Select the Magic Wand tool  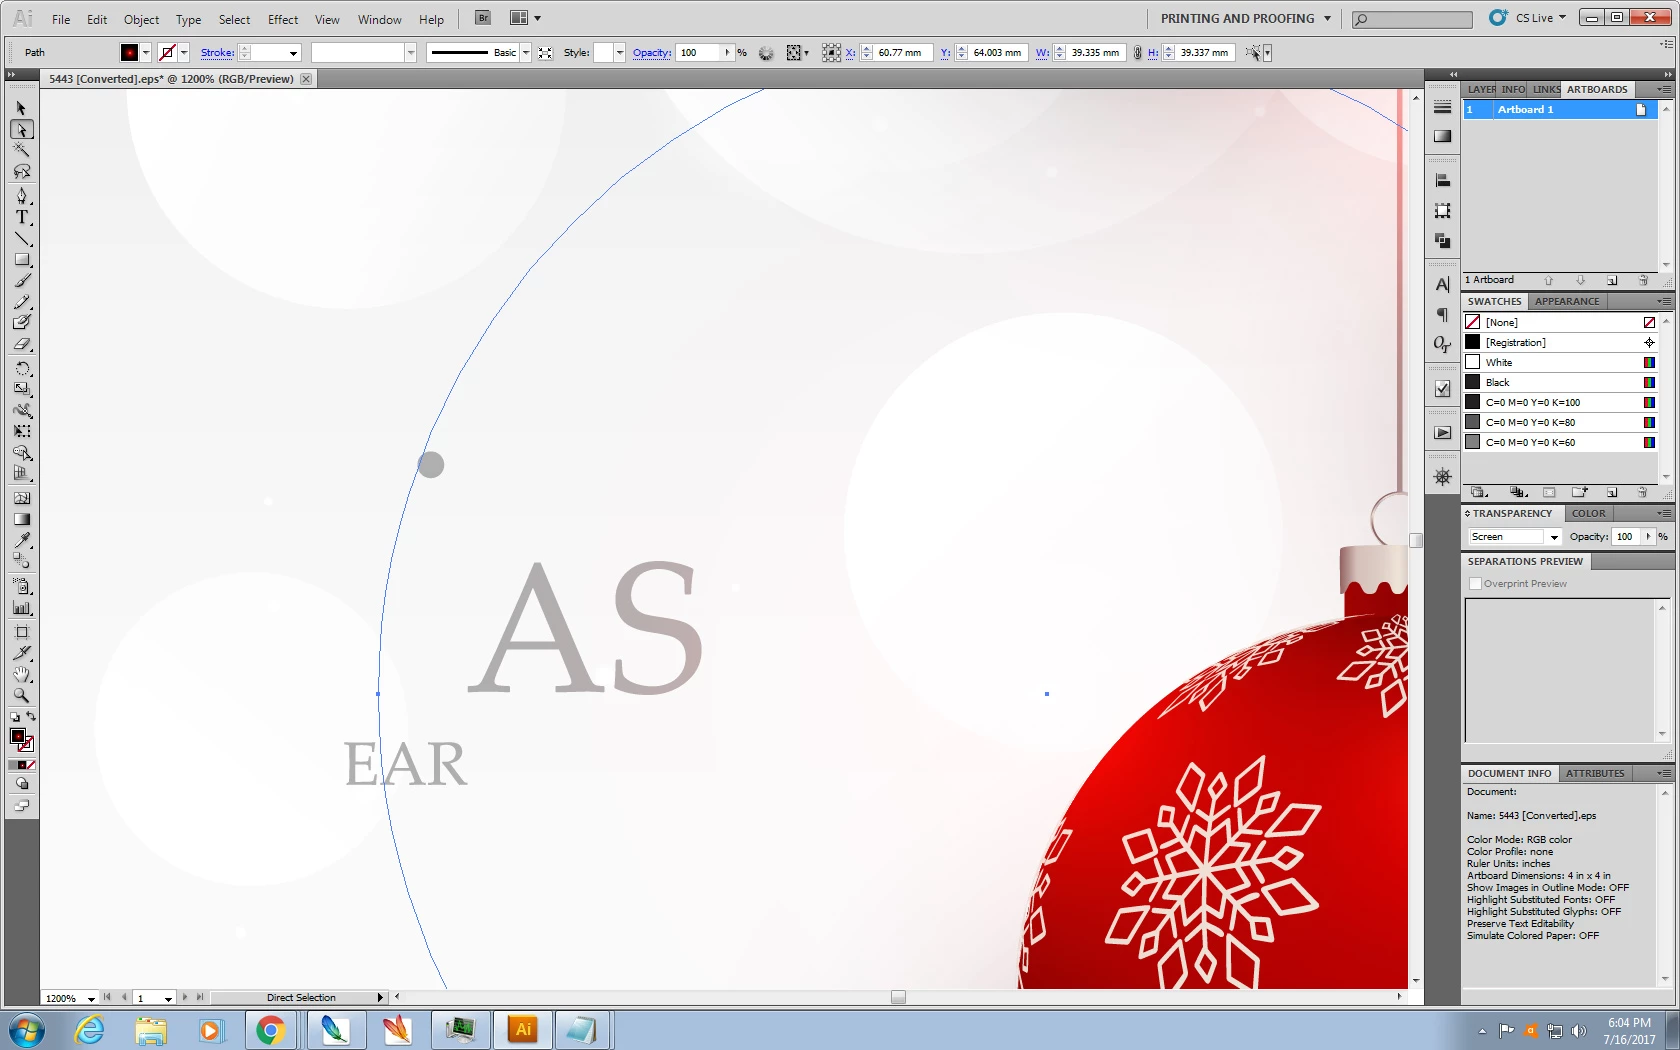click(x=21, y=150)
